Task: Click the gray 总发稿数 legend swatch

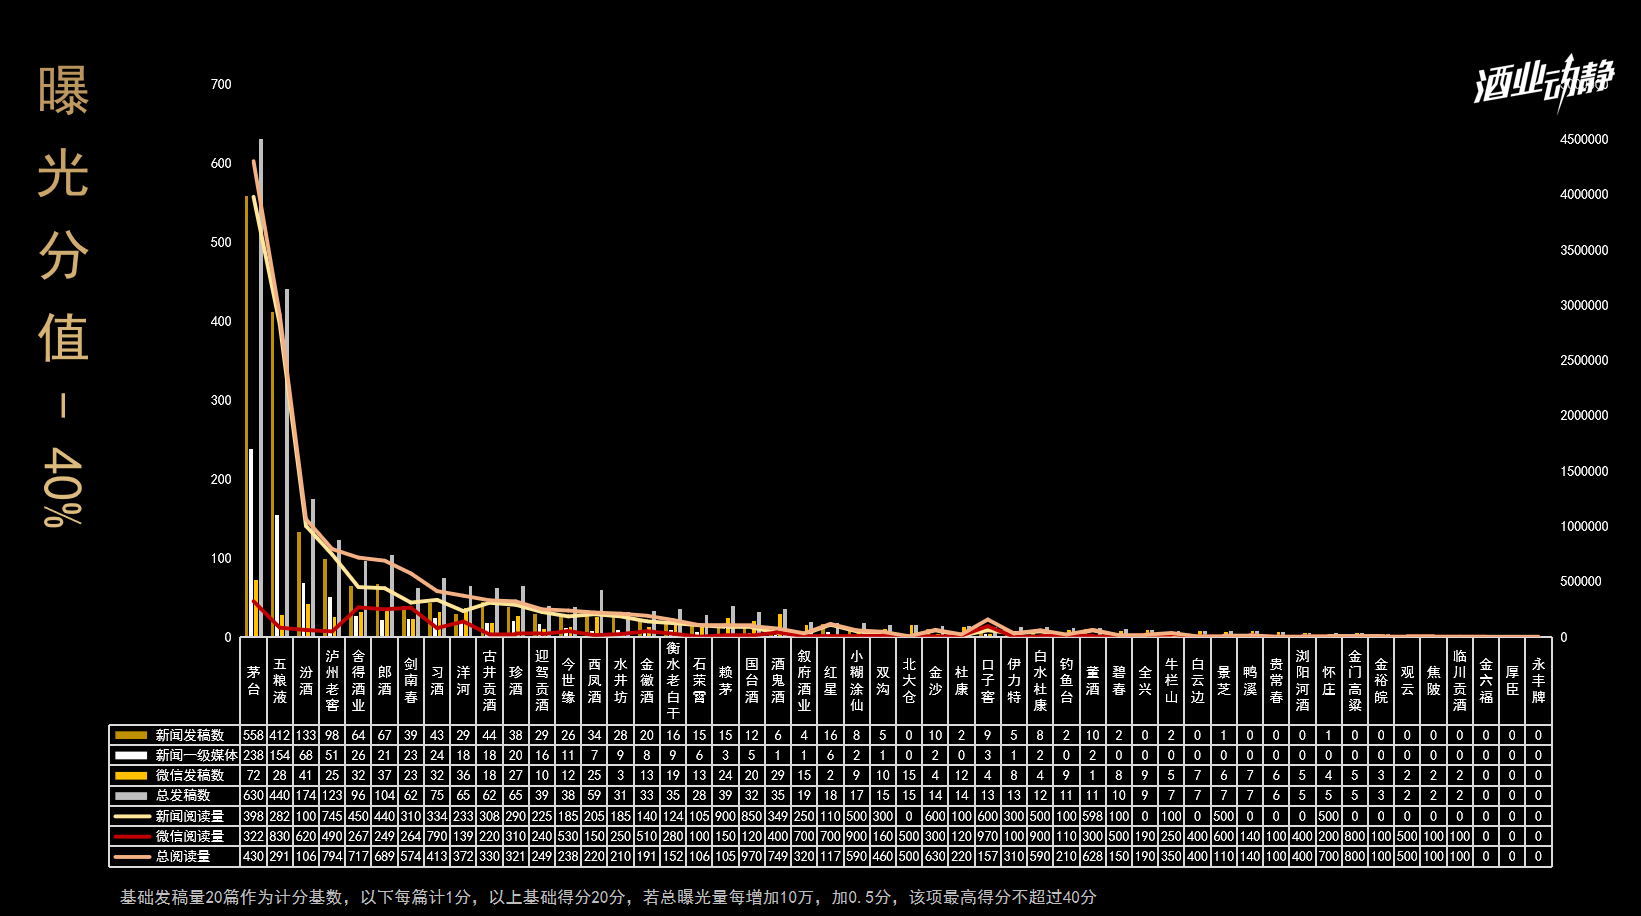Action: (x=131, y=796)
